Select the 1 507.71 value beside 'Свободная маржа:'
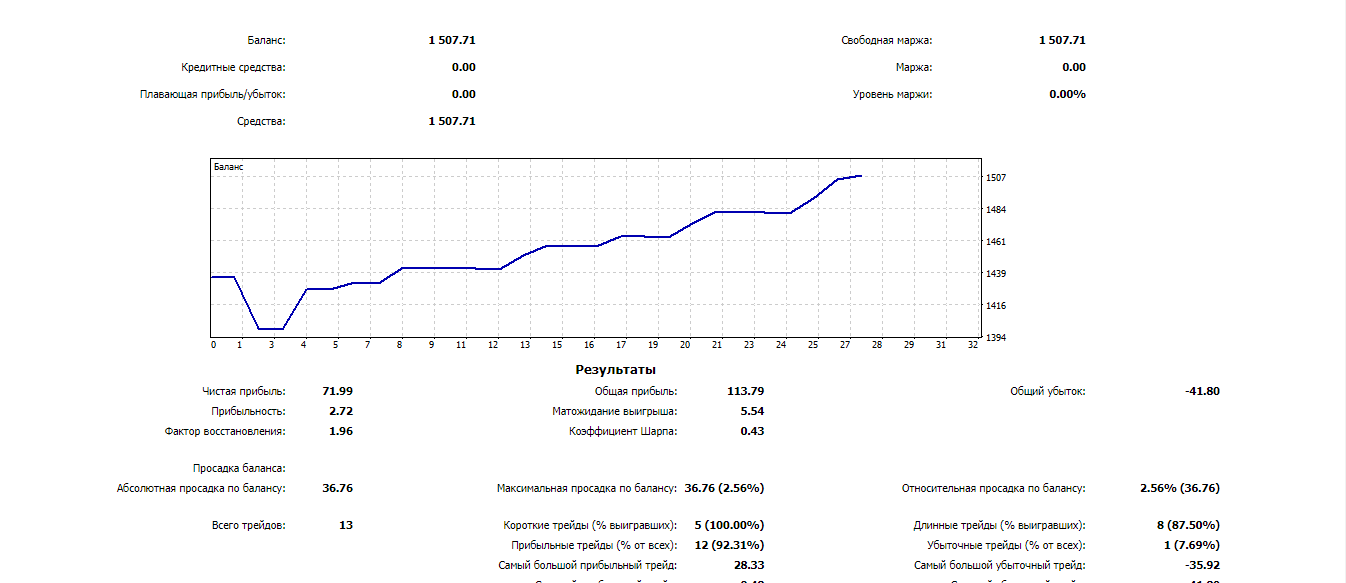The width and height of the screenshot is (1346, 583). (1062, 41)
